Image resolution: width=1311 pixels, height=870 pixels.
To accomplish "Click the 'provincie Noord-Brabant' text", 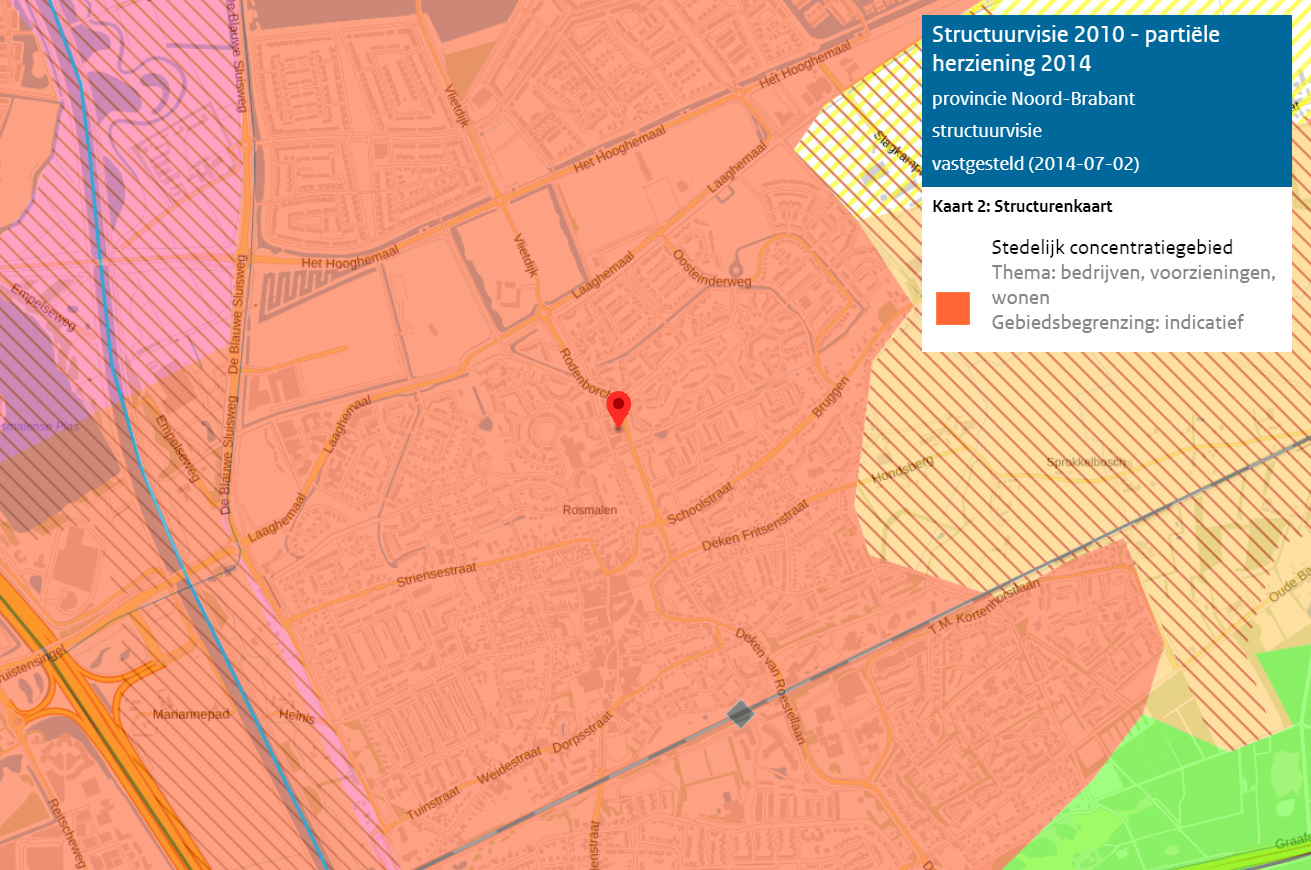I will 1033,99.
